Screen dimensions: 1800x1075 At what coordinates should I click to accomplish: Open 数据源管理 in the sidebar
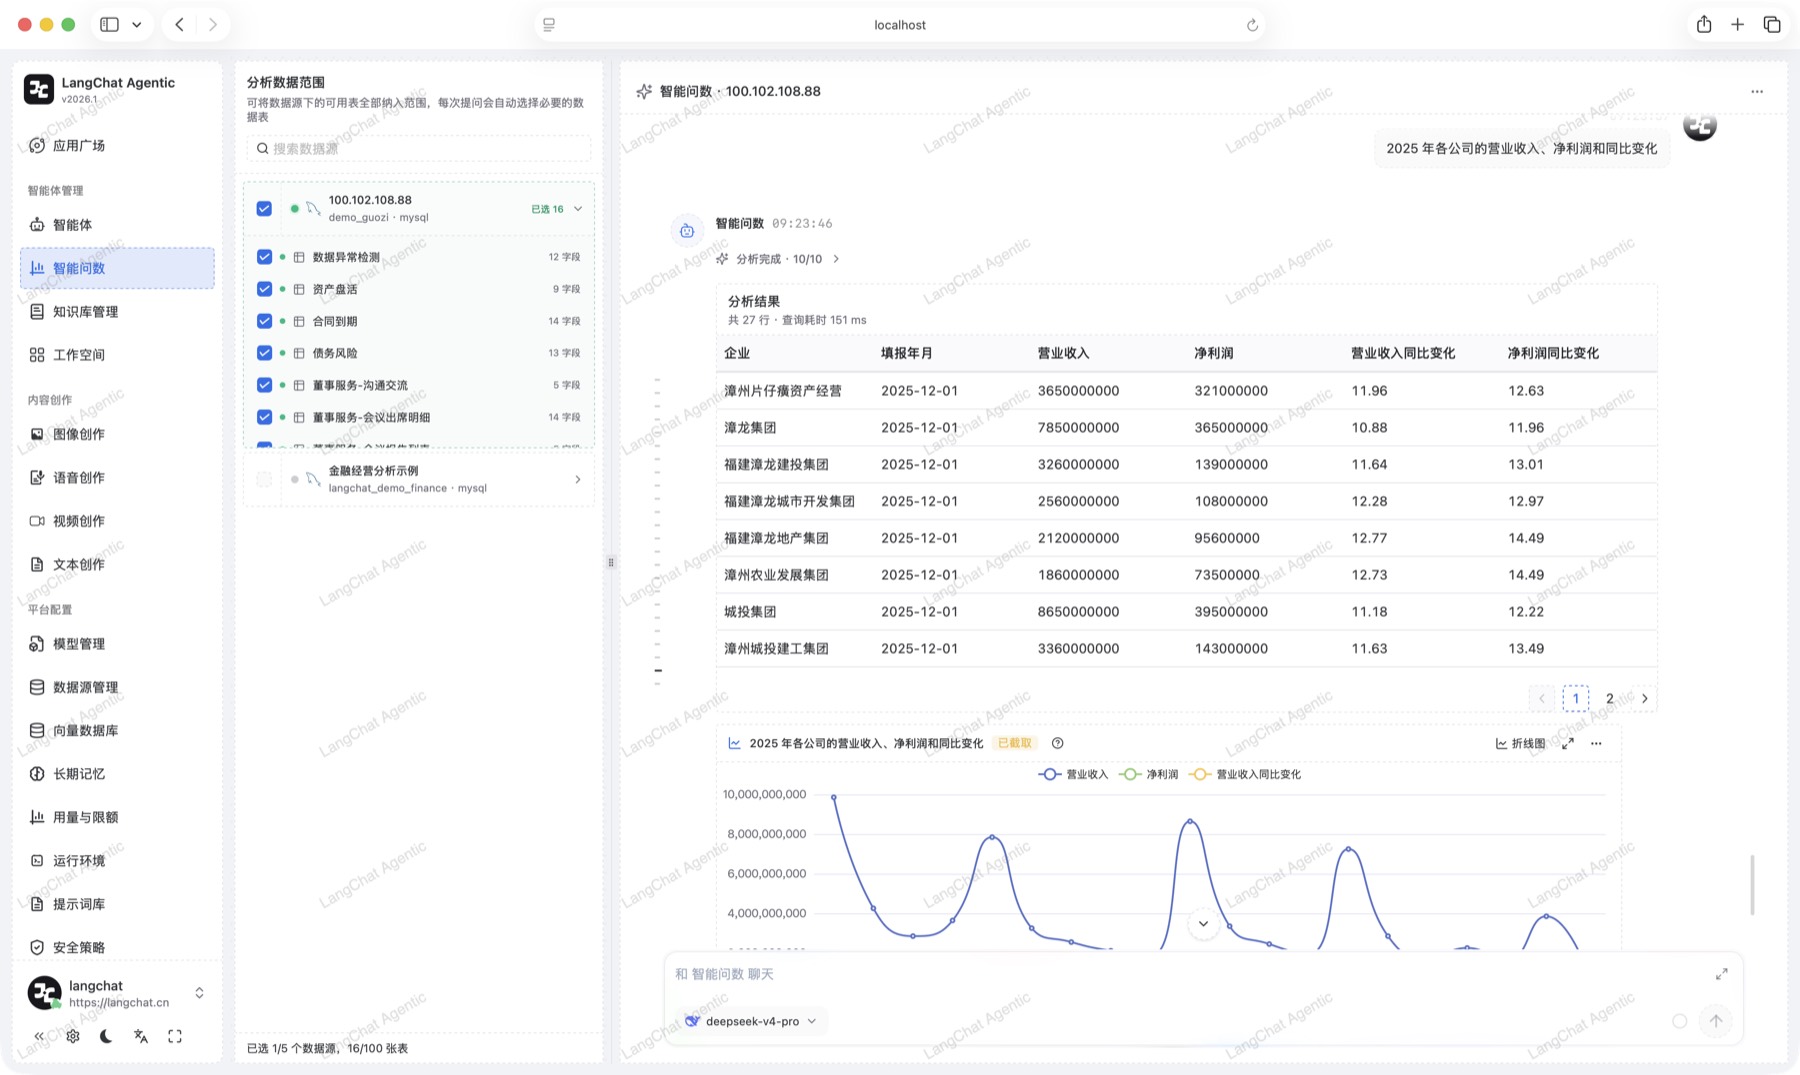pyautogui.click(x=117, y=687)
